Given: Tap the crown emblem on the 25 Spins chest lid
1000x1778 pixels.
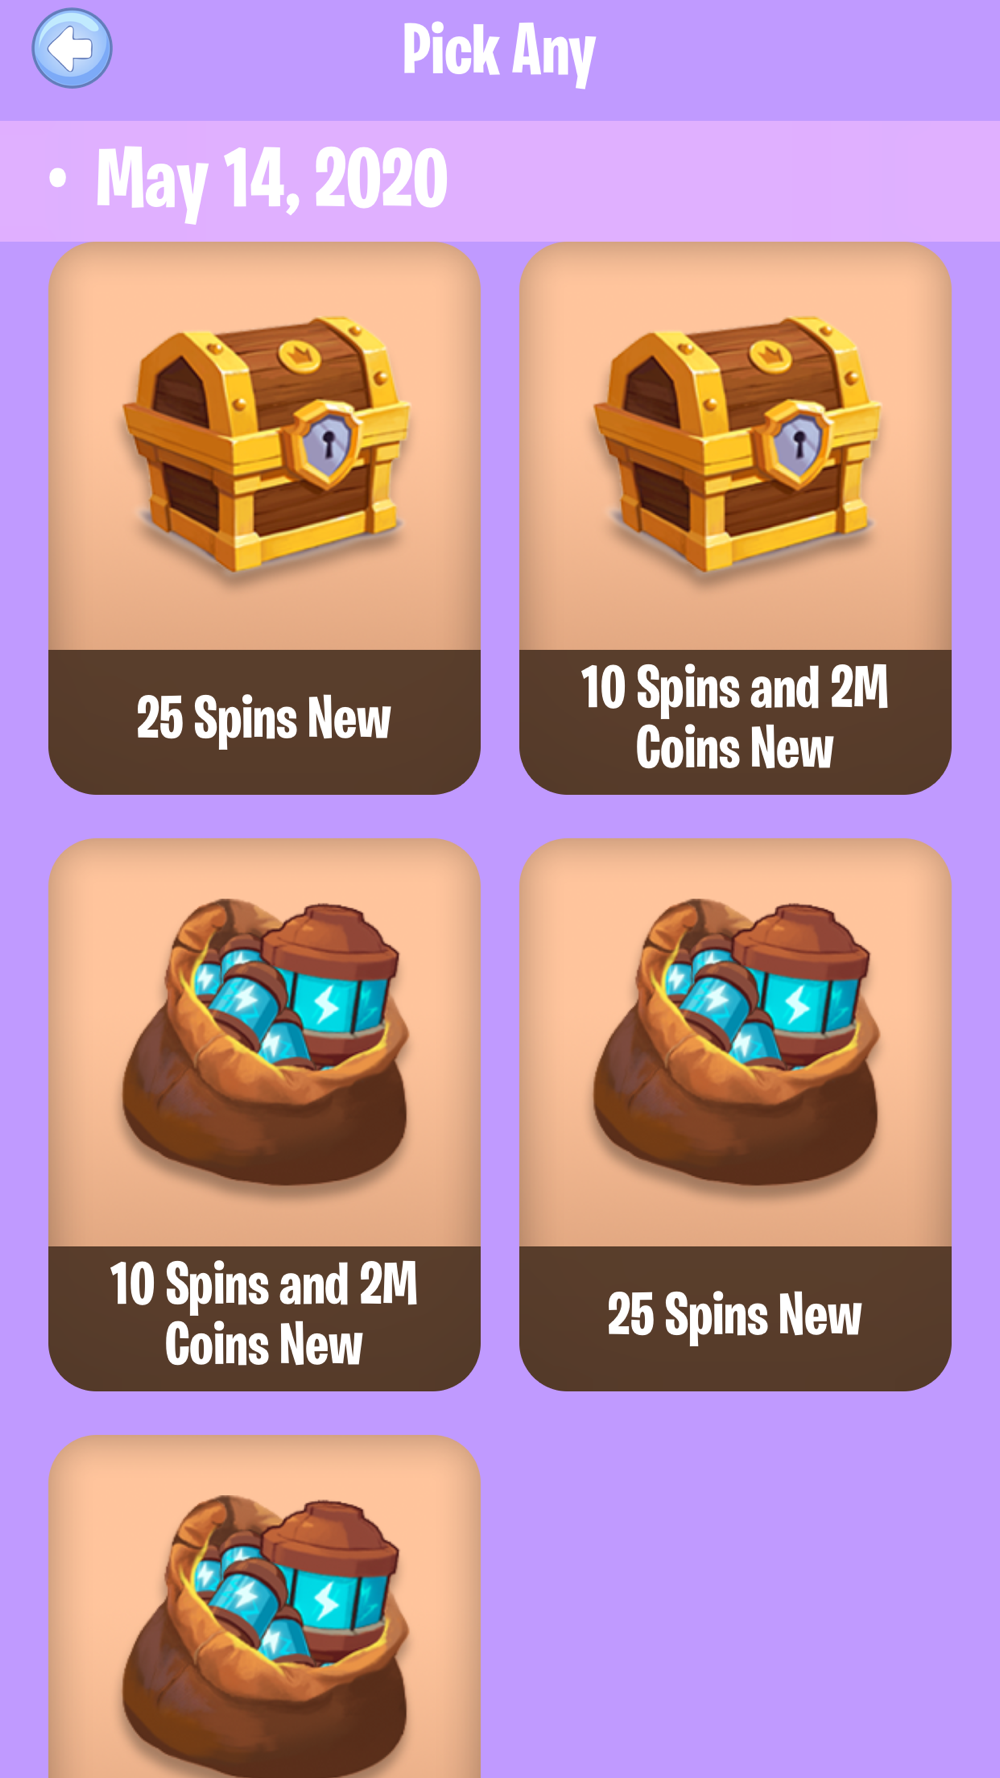Looking at the screenshot, I should 297,354.
